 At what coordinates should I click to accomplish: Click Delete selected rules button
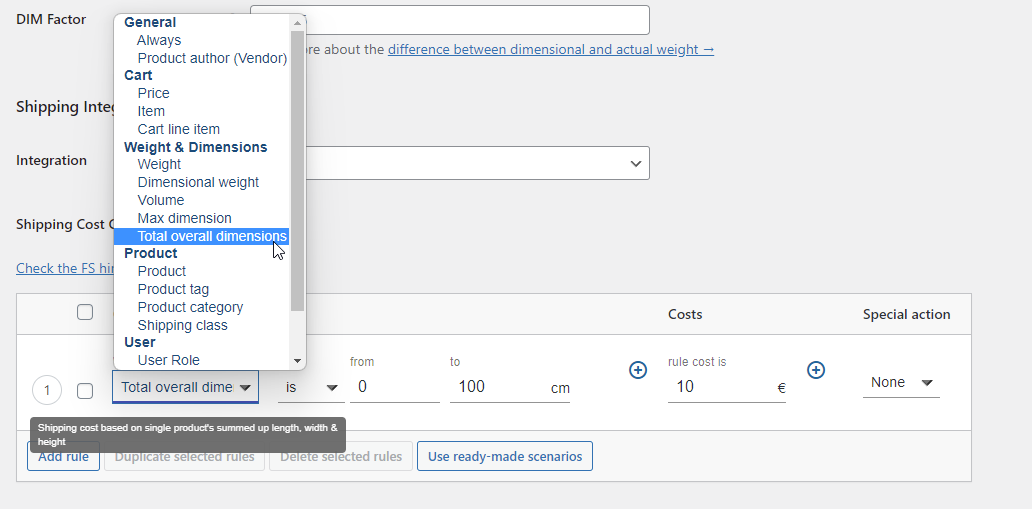pyautogui.click(x=341, y=456)
